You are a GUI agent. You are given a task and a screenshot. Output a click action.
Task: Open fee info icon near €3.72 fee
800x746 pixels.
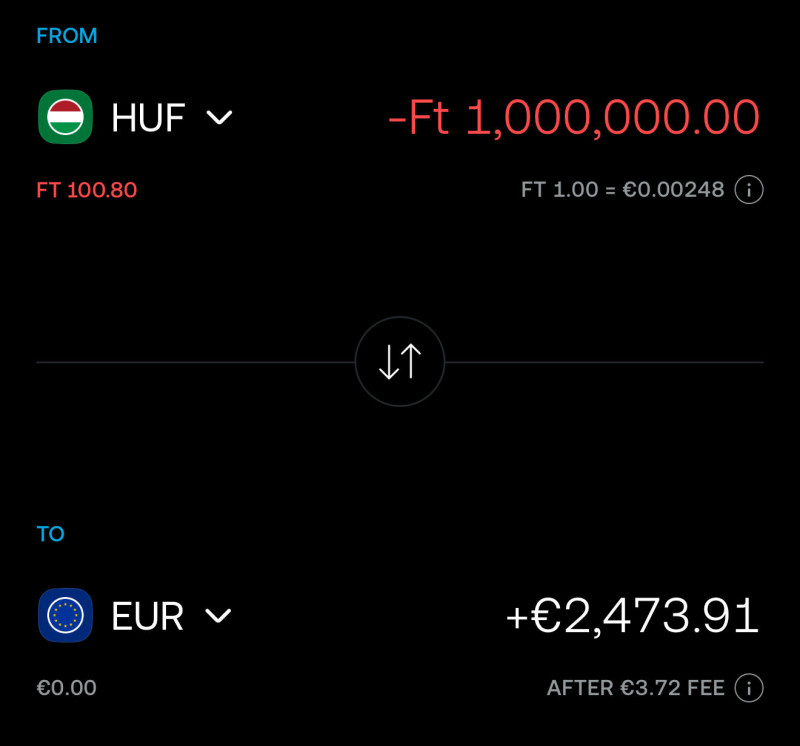click(748, 688)
